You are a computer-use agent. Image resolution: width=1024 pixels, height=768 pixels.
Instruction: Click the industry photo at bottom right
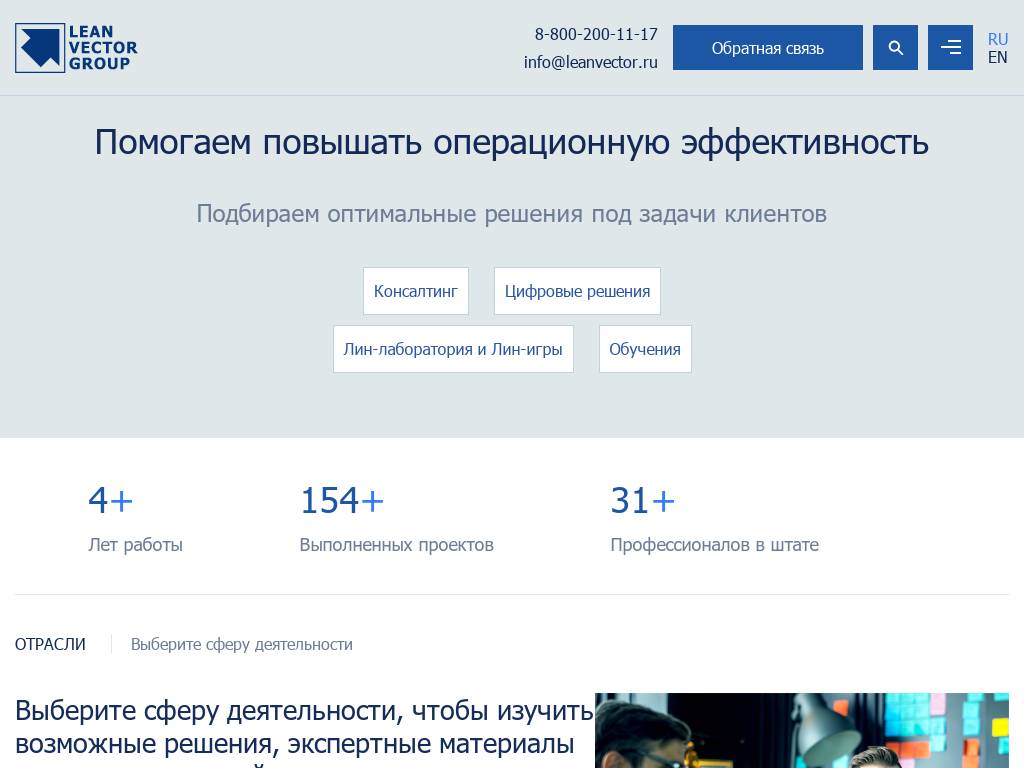click(x=801, y=730)
